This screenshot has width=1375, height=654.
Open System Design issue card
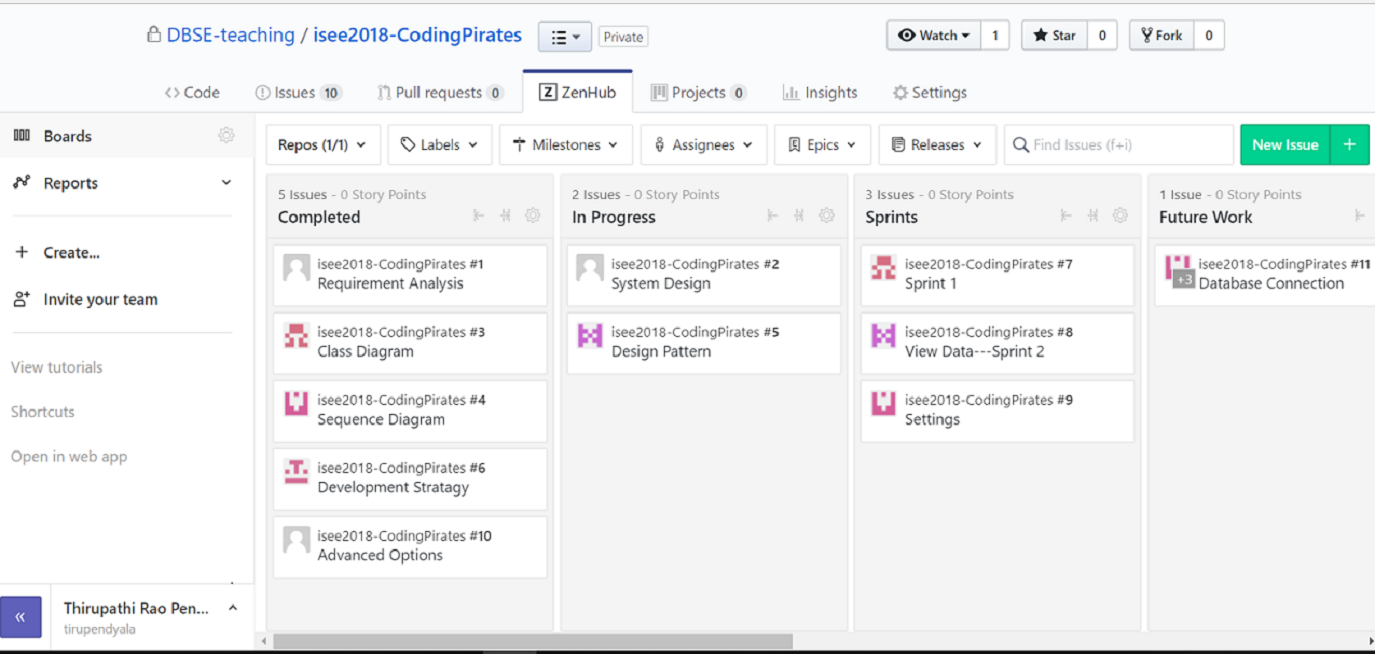coord(704,275)
